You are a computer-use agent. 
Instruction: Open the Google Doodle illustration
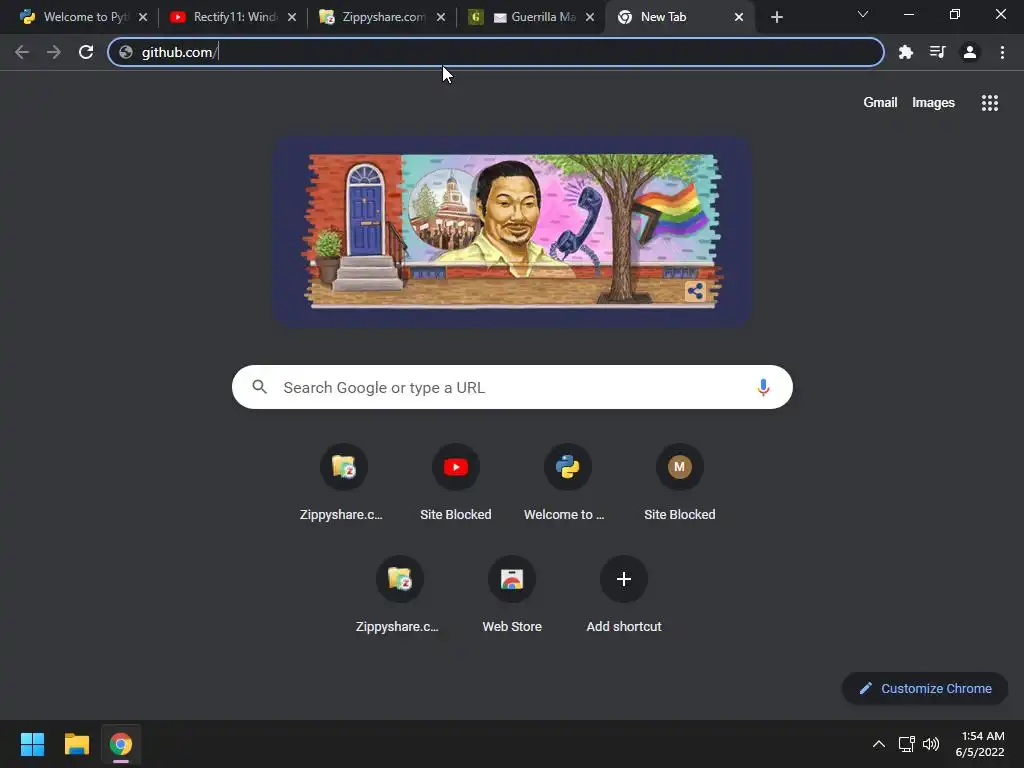[x=512, y=231]
